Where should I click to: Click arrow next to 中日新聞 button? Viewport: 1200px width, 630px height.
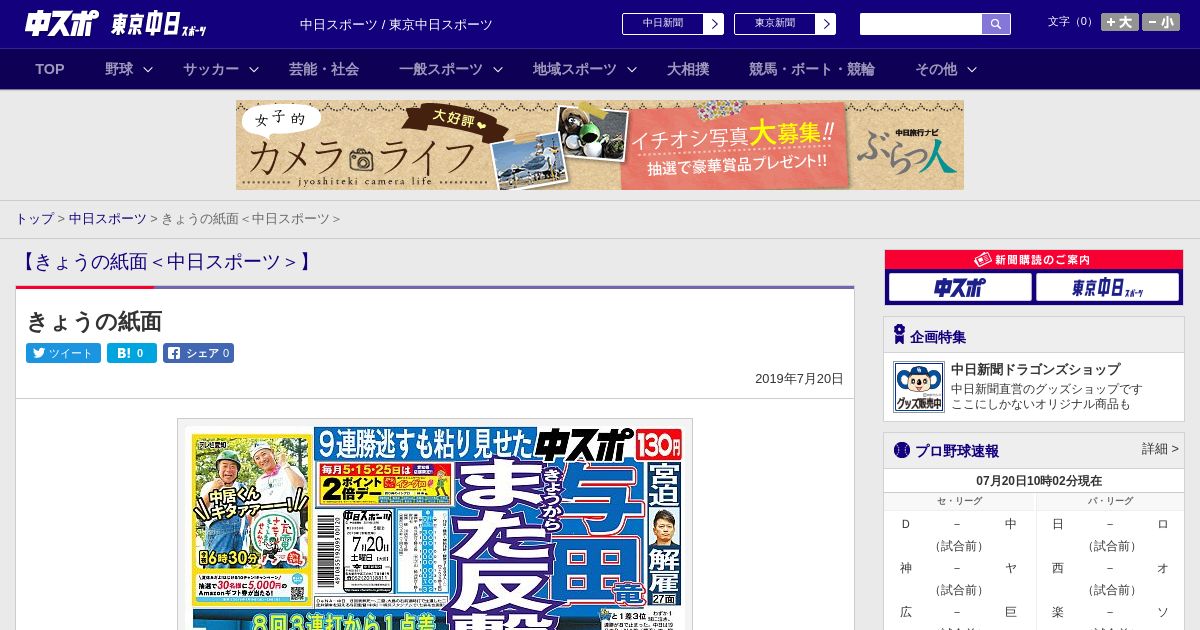point(713,24)
